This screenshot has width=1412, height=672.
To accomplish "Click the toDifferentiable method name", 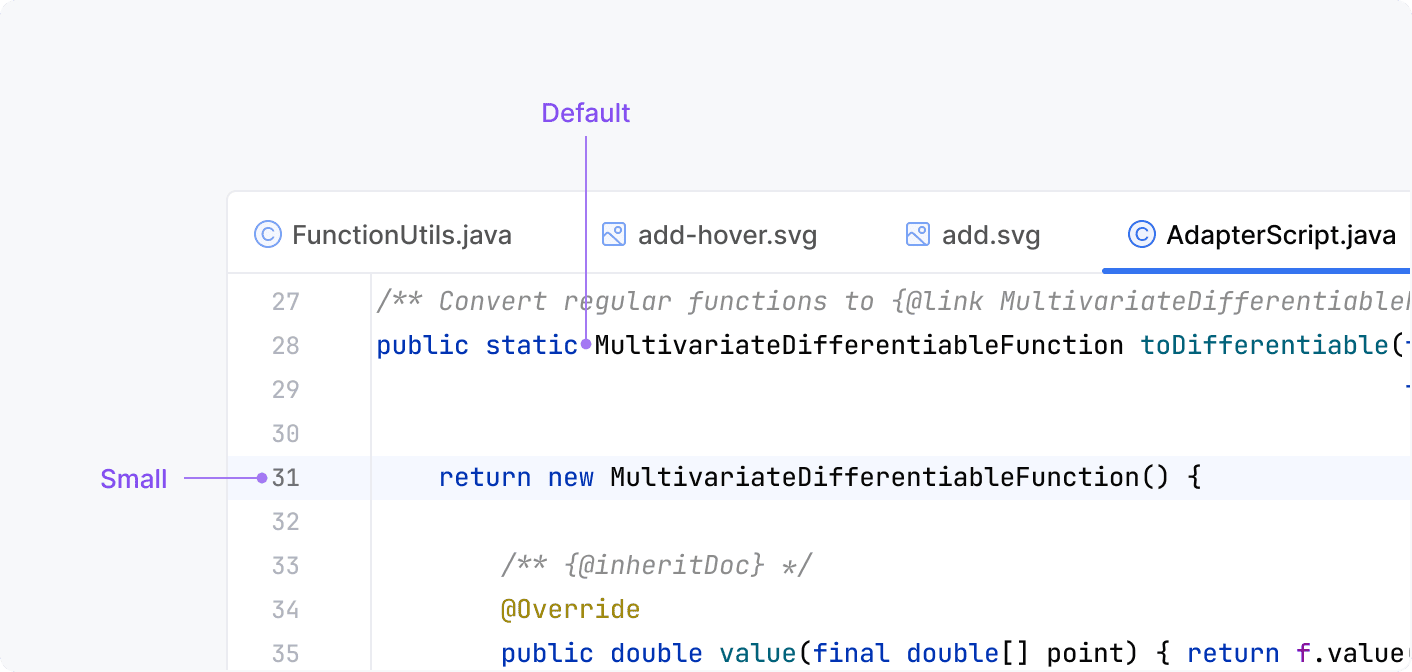I will [1264, 346].
